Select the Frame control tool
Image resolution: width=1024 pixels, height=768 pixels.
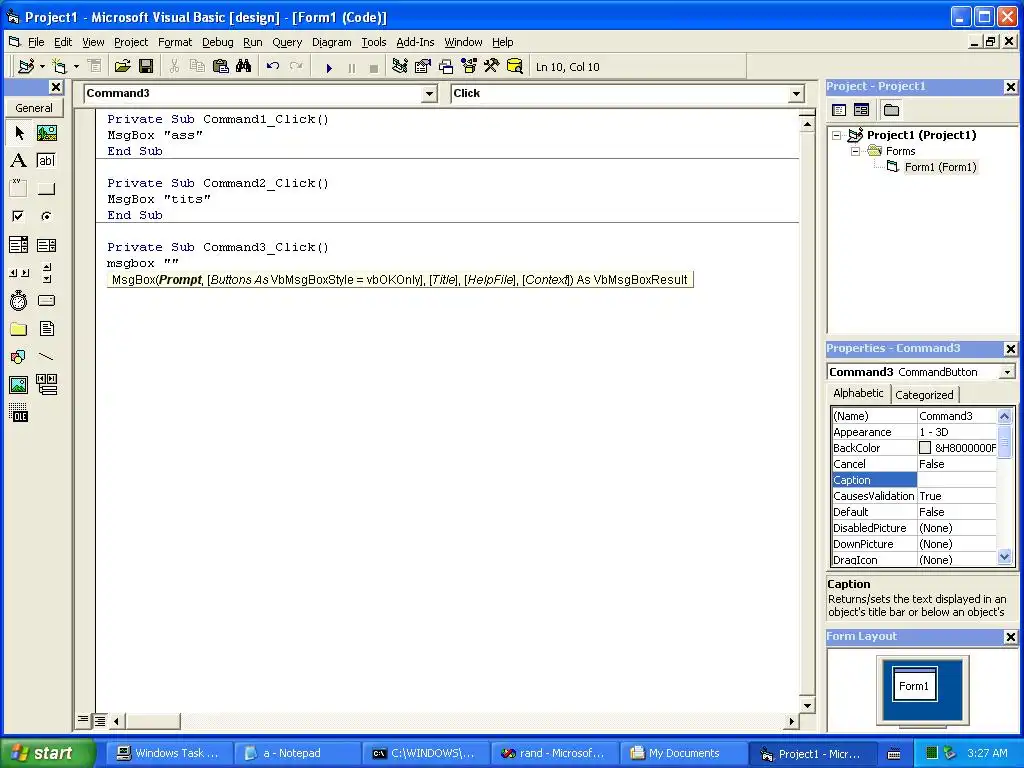19,189
